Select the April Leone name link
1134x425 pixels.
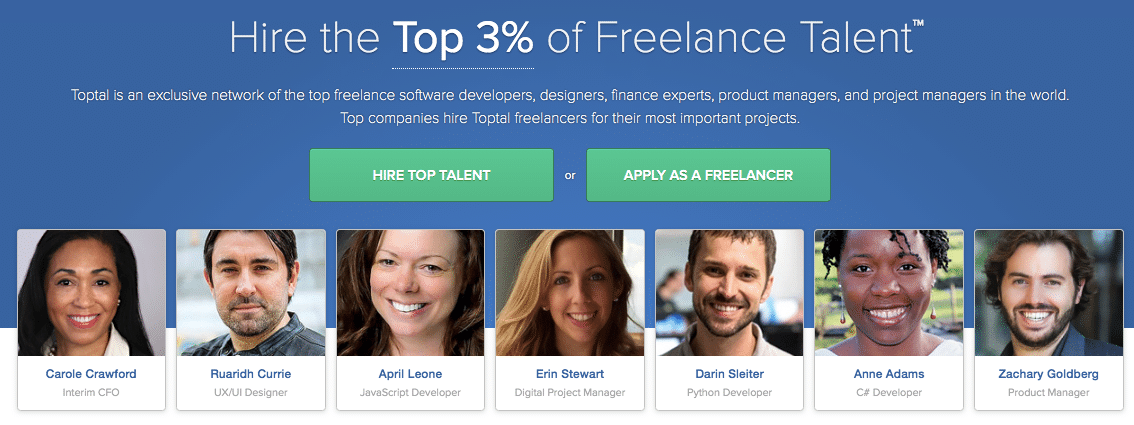(410, 374)
